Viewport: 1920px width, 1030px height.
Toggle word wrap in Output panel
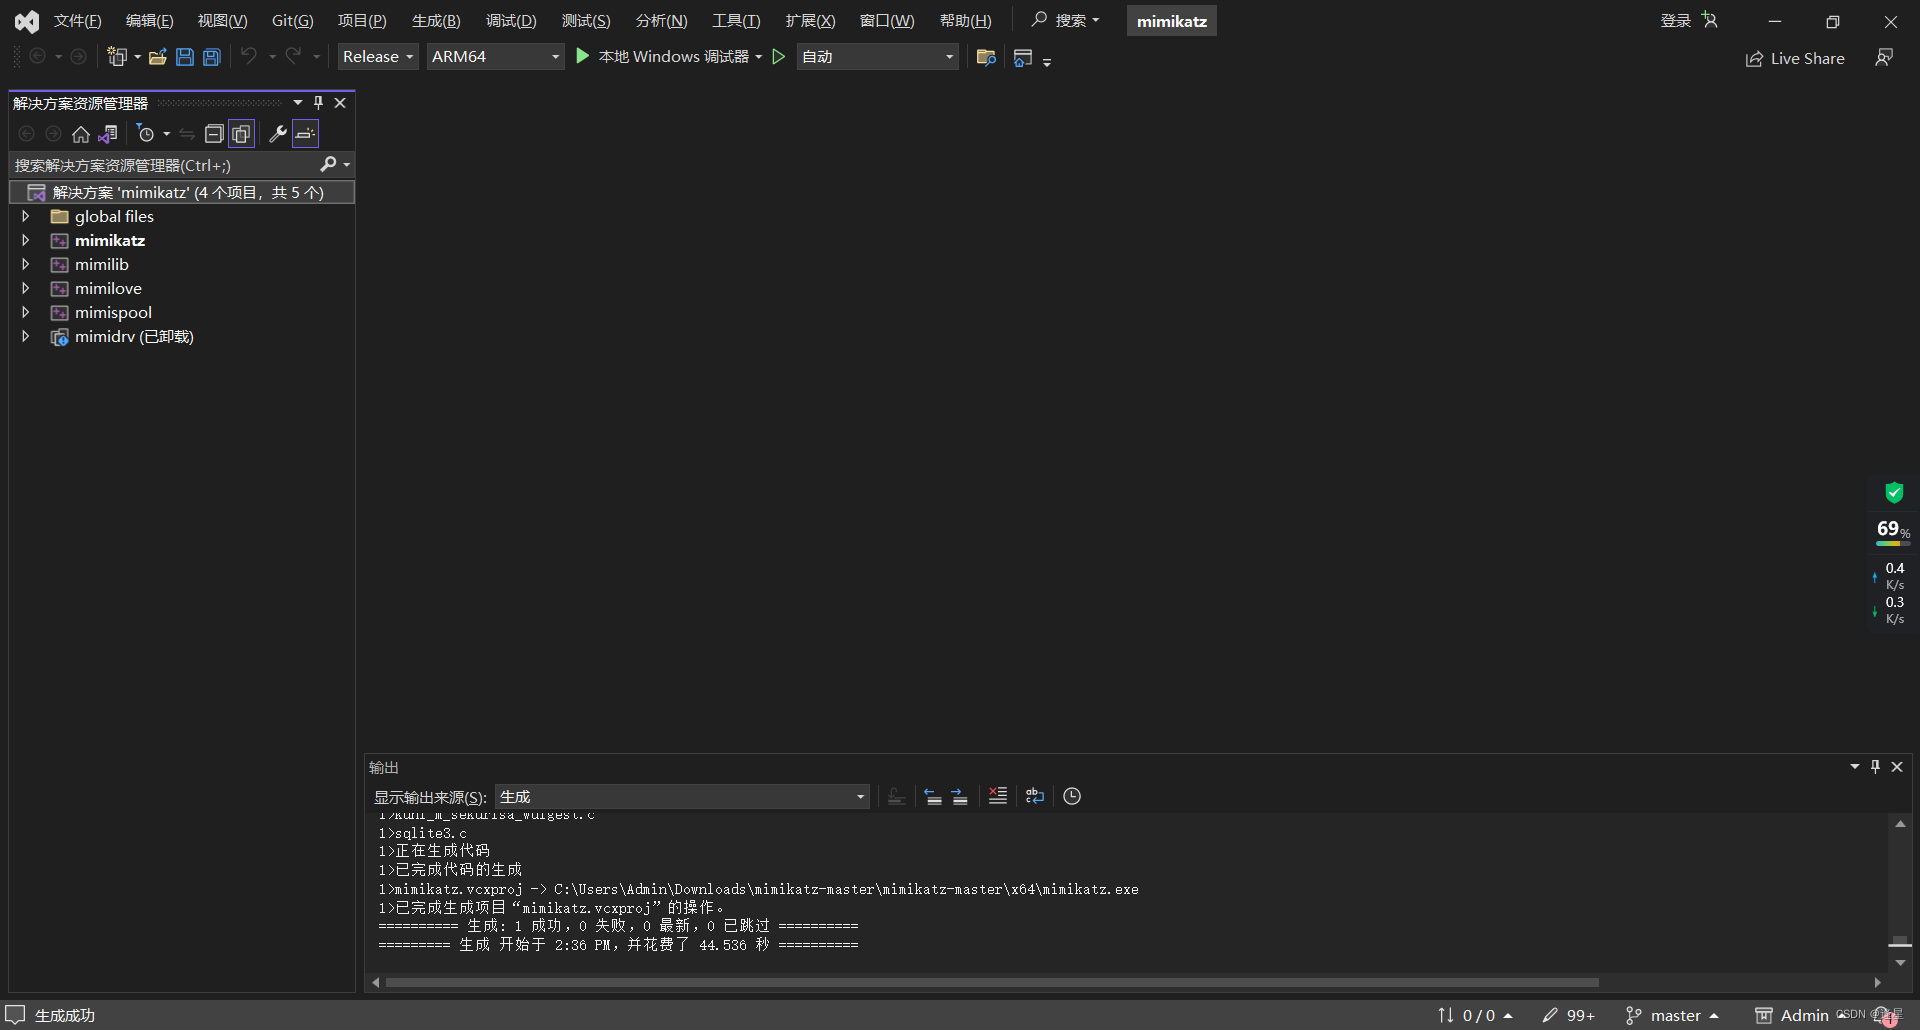[x=1035, y=796]
